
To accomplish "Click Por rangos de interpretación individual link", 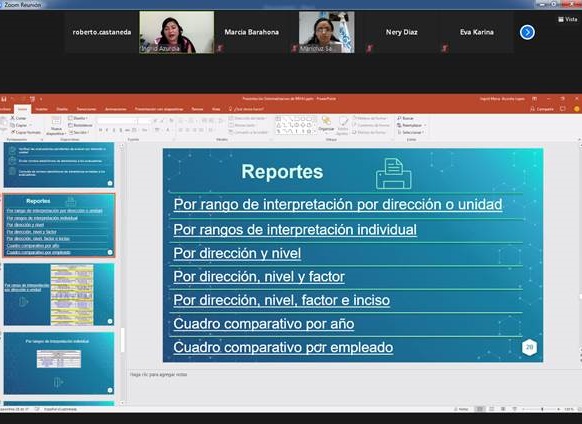I will pyautogui.click(x=295, y=229).
